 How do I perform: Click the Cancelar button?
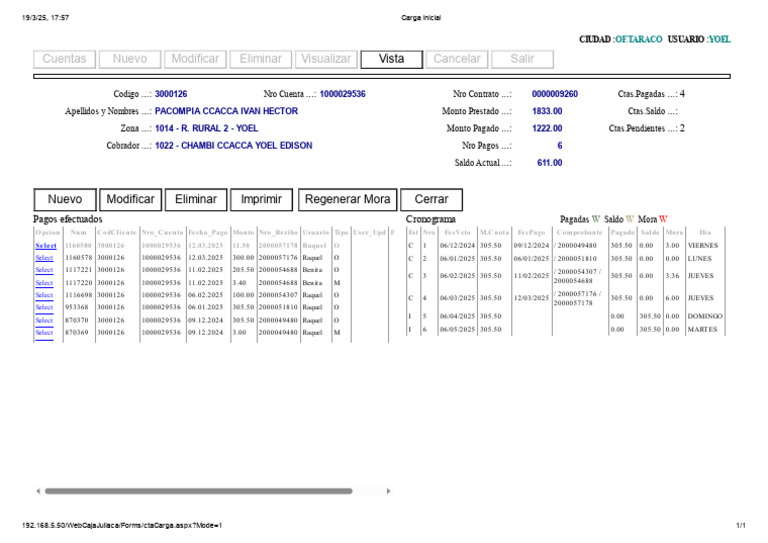457,59
